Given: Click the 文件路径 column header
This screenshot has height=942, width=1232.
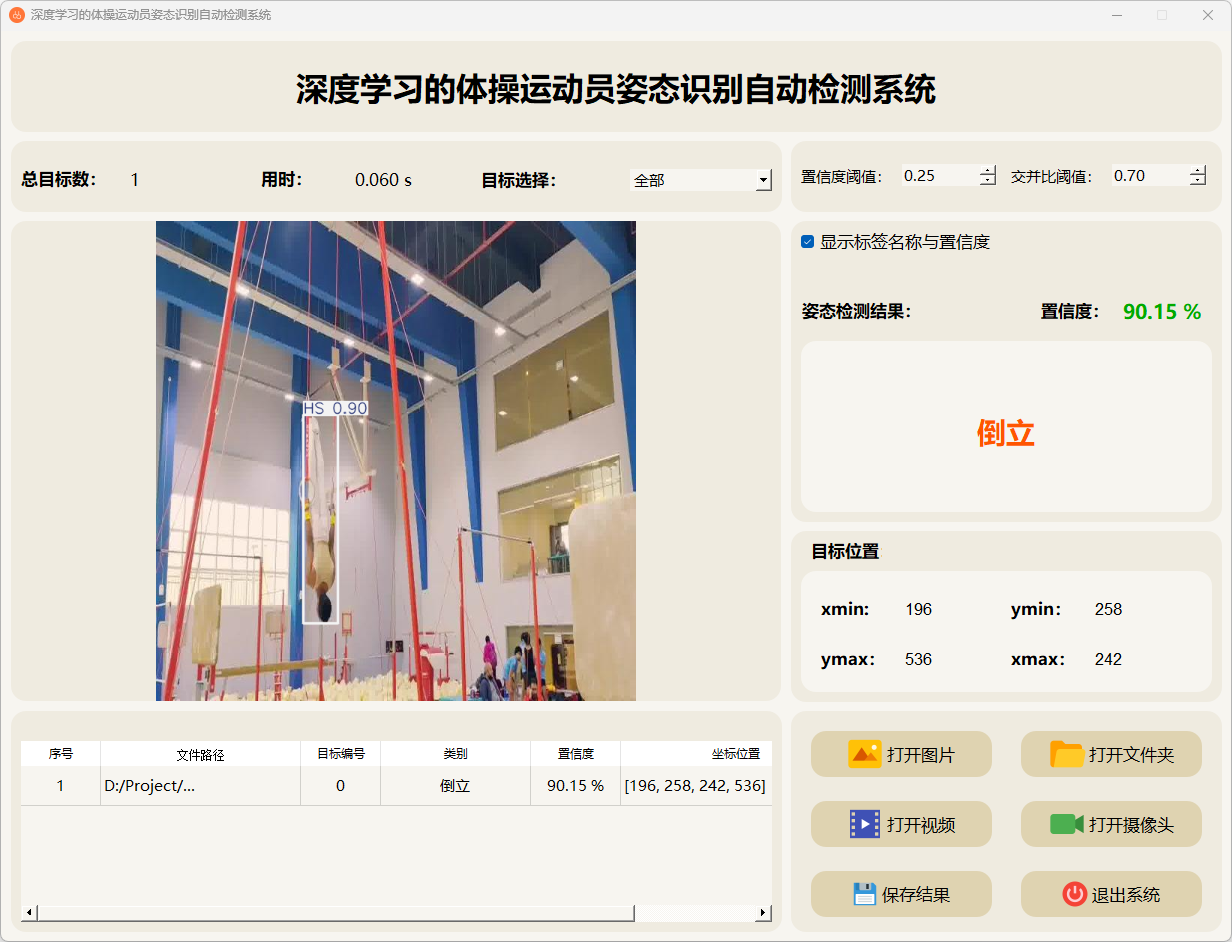Looking at the screenshot, I should [200, 754].
